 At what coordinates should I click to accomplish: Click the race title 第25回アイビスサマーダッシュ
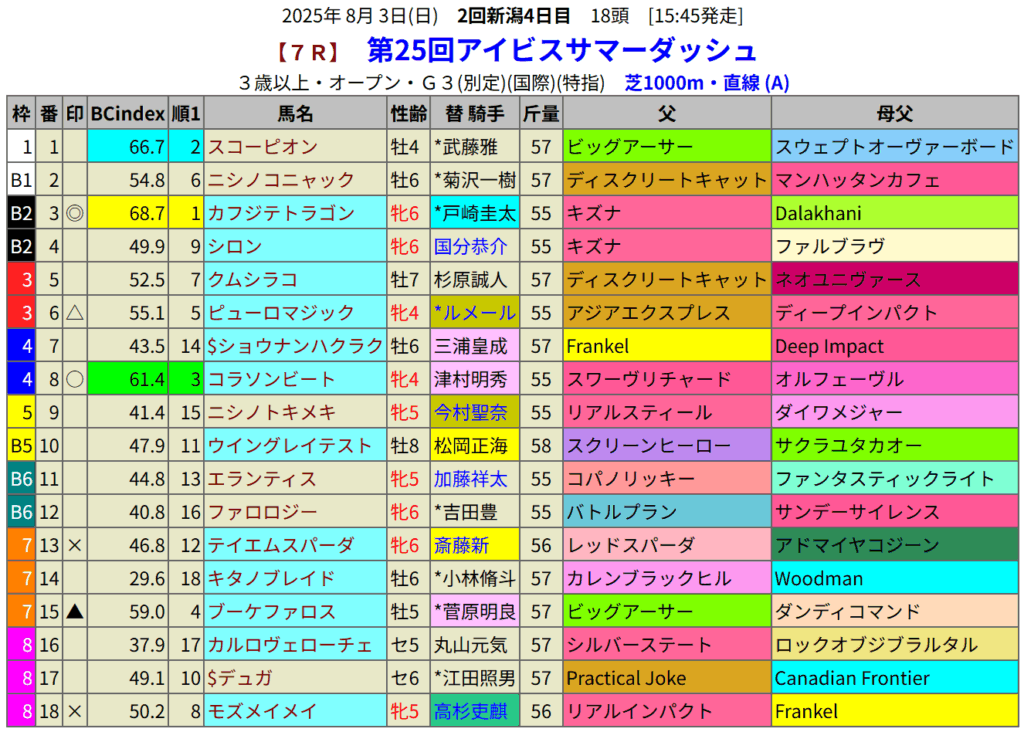(x=561, y=50)
